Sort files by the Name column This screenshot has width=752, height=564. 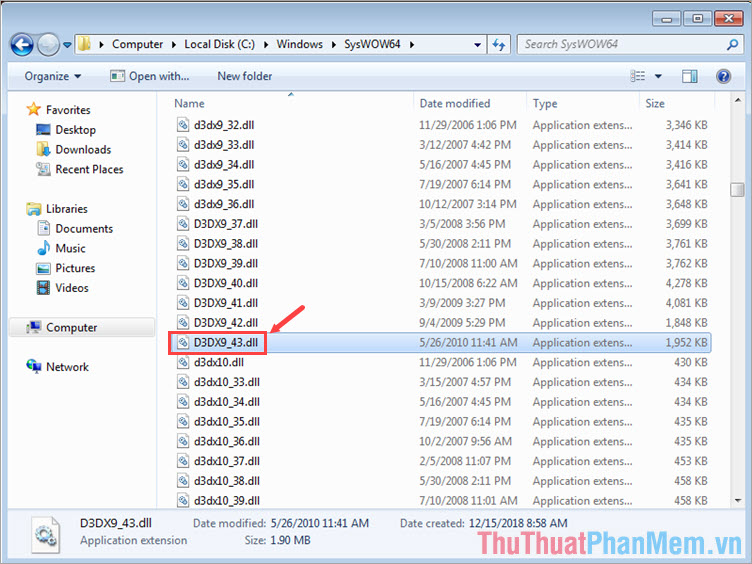[x=189, y=104]
